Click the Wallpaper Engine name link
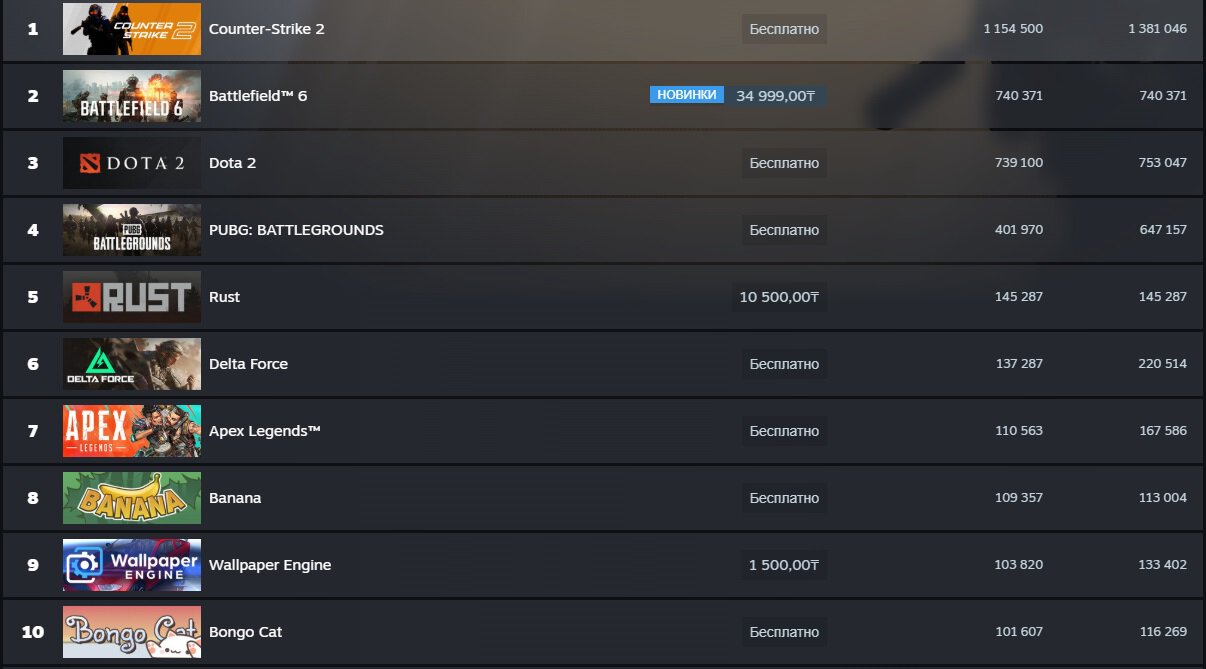Image resolution: width=1206 pixels, height=669 pixels. pyautogui.click(x=269, y=565)
